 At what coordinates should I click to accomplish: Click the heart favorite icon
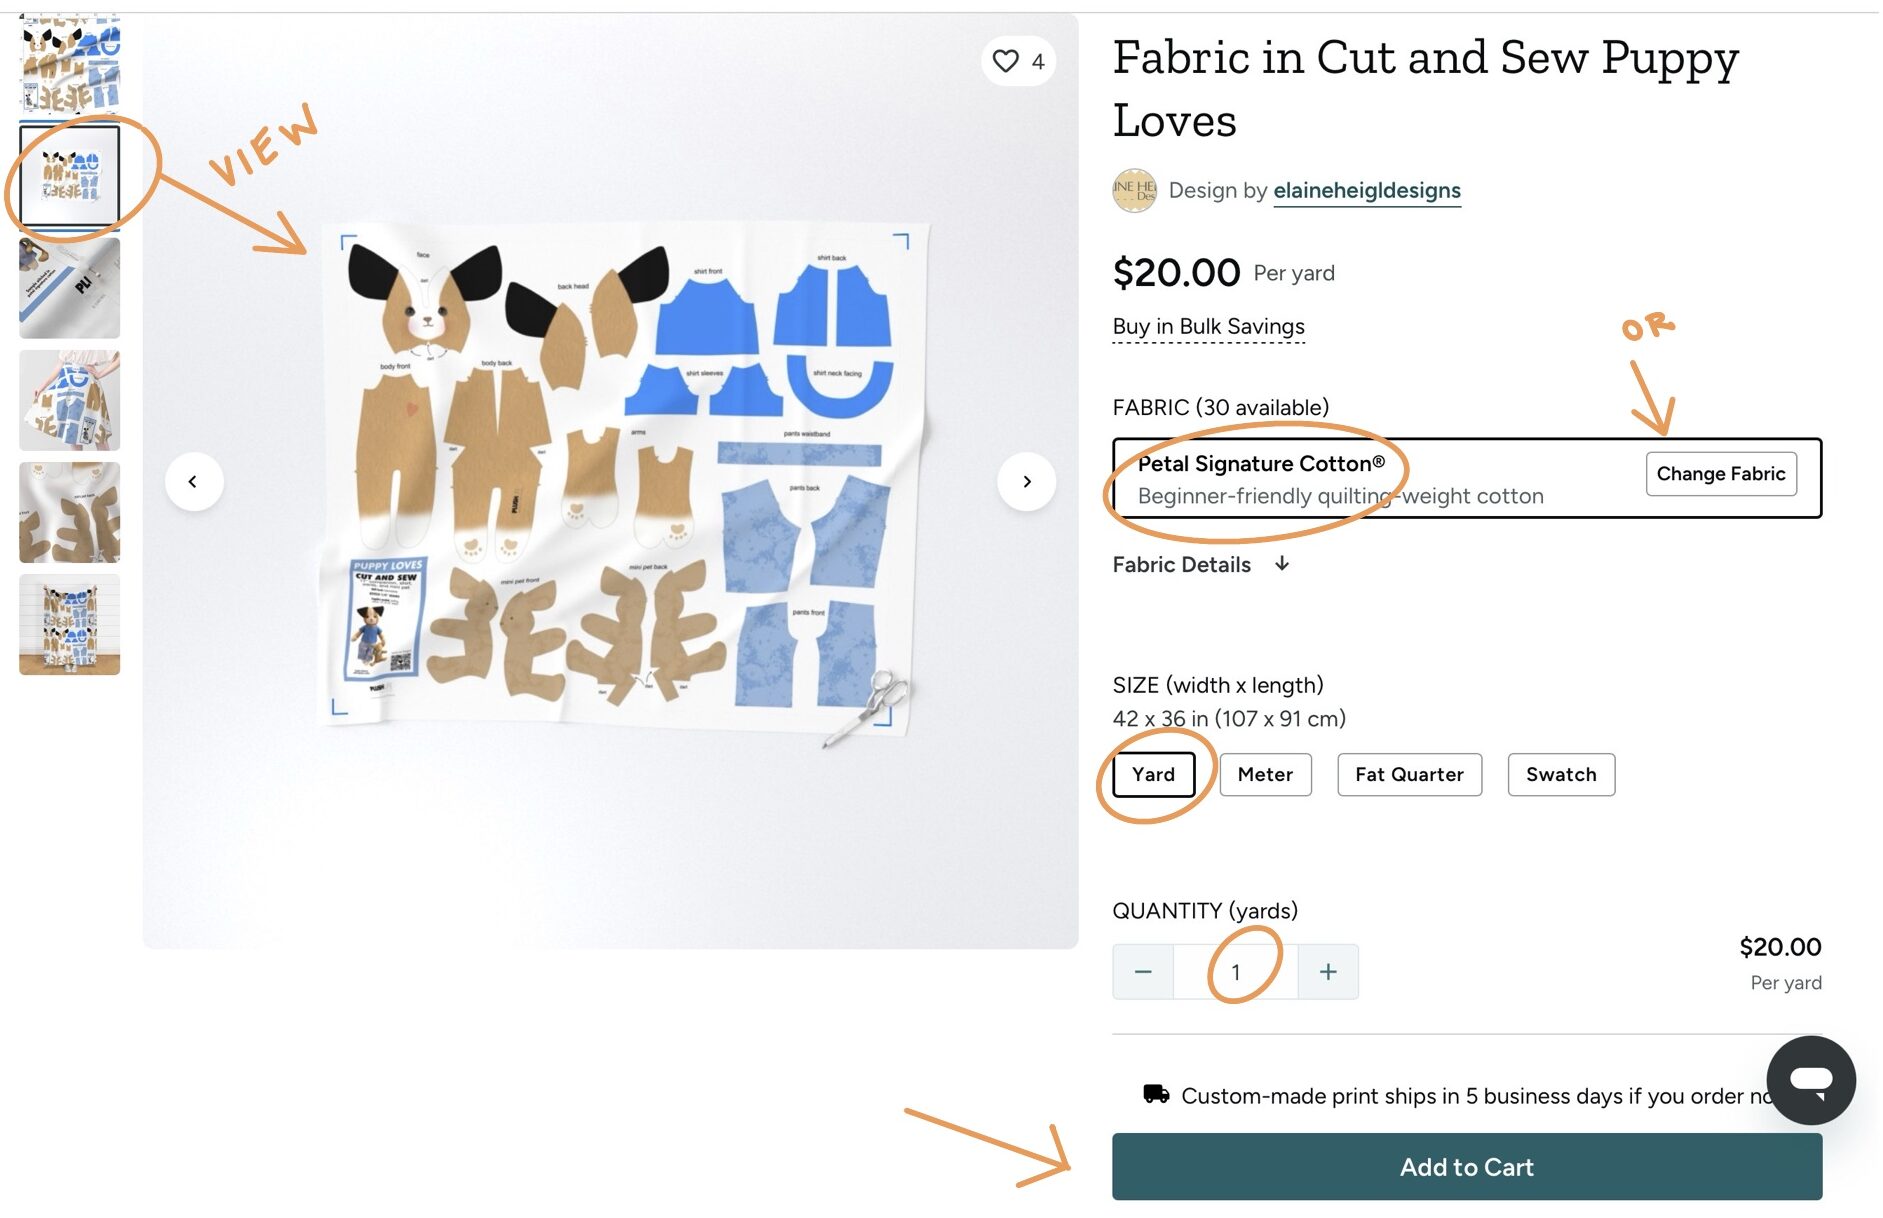pos(1006,61)
